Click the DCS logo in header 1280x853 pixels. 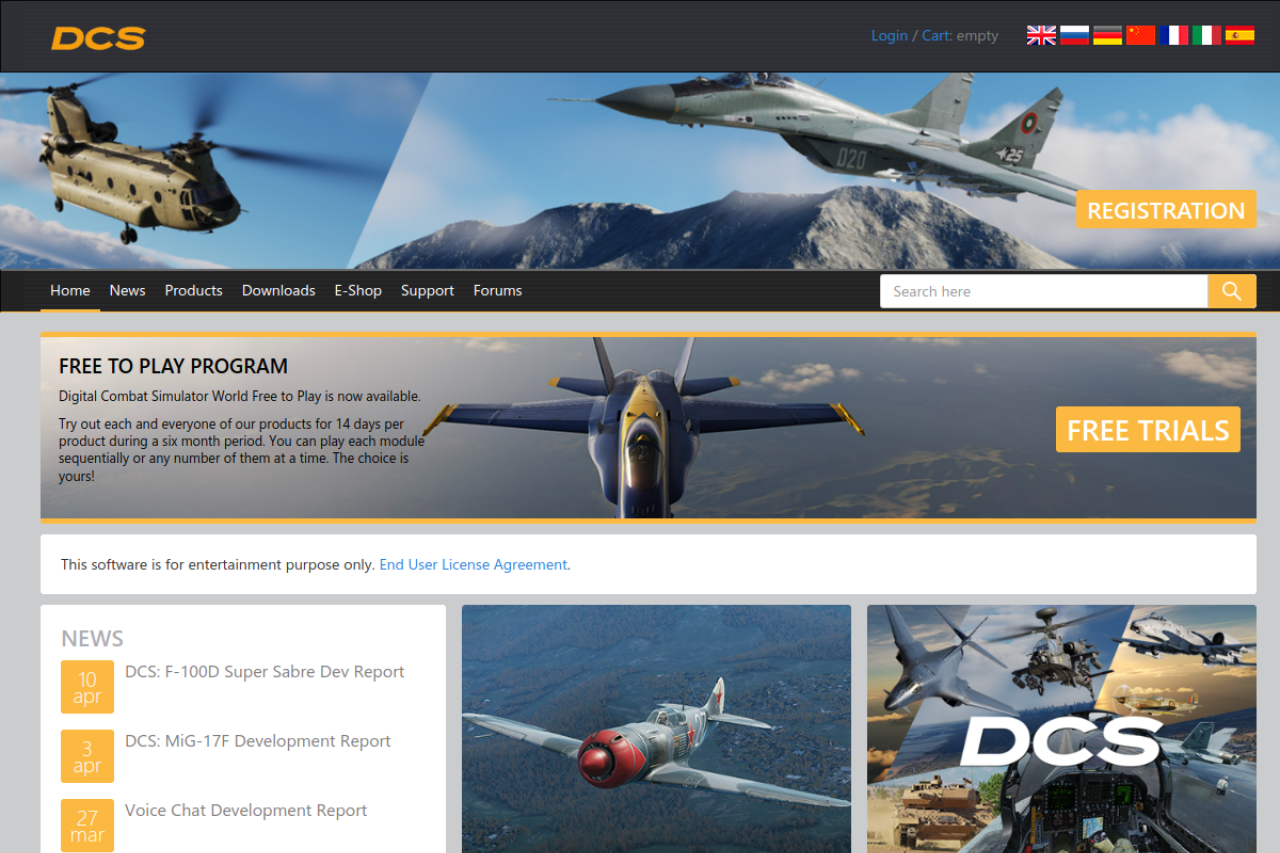coord(98,38)
